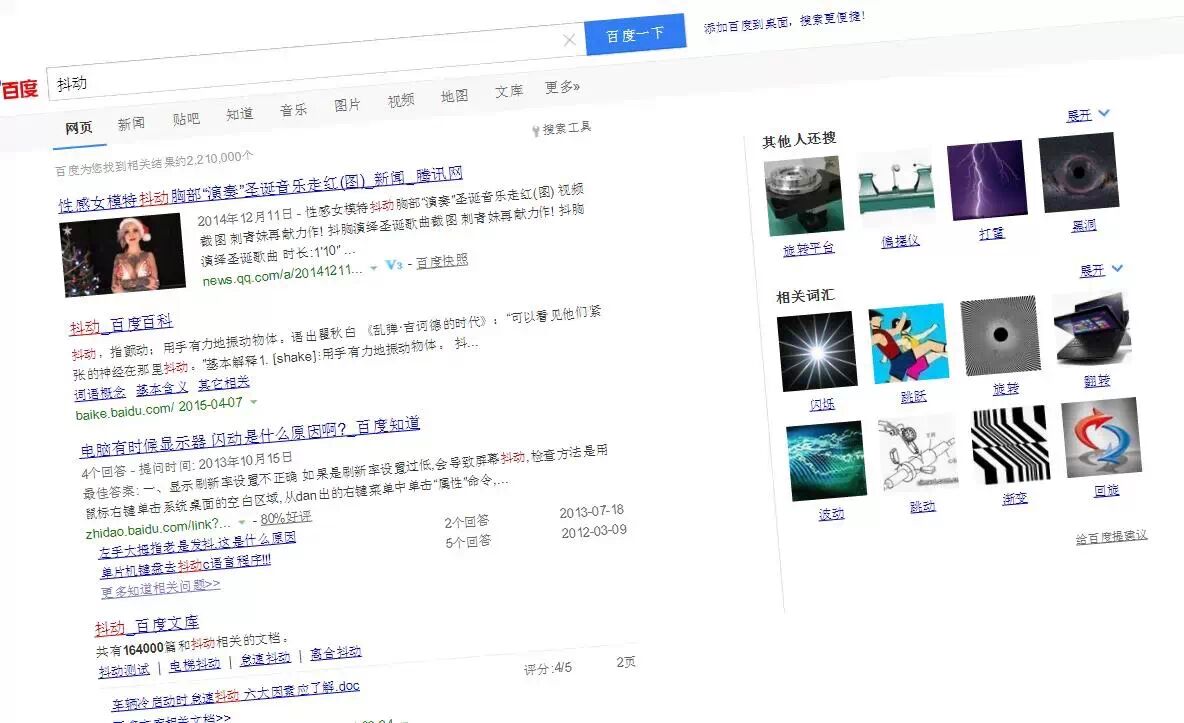Select the 网页 tab
Image resolution: width=1184 pixels, height=723 pixels.
click(79, 128)
